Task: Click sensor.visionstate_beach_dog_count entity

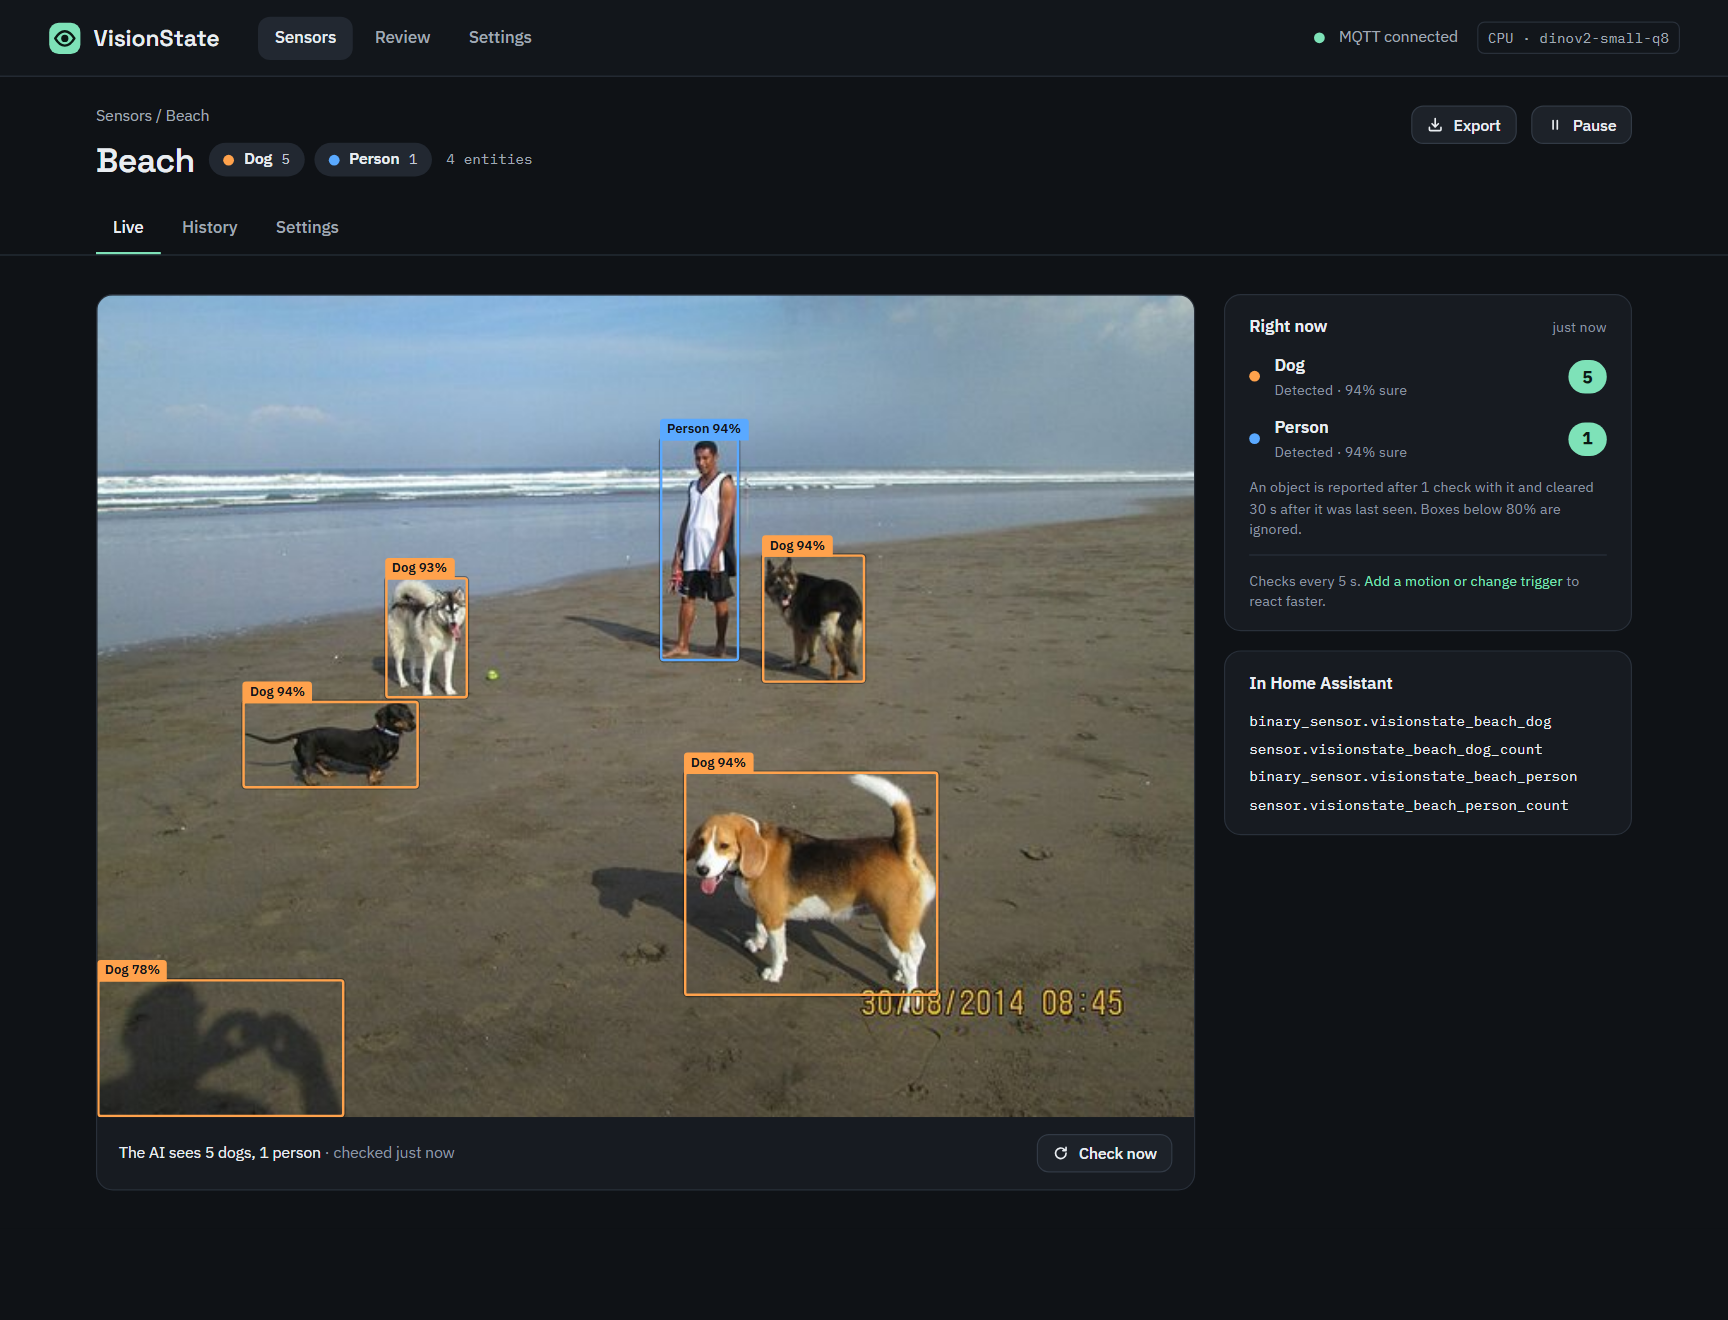Action: click(x=1396, y=749)
